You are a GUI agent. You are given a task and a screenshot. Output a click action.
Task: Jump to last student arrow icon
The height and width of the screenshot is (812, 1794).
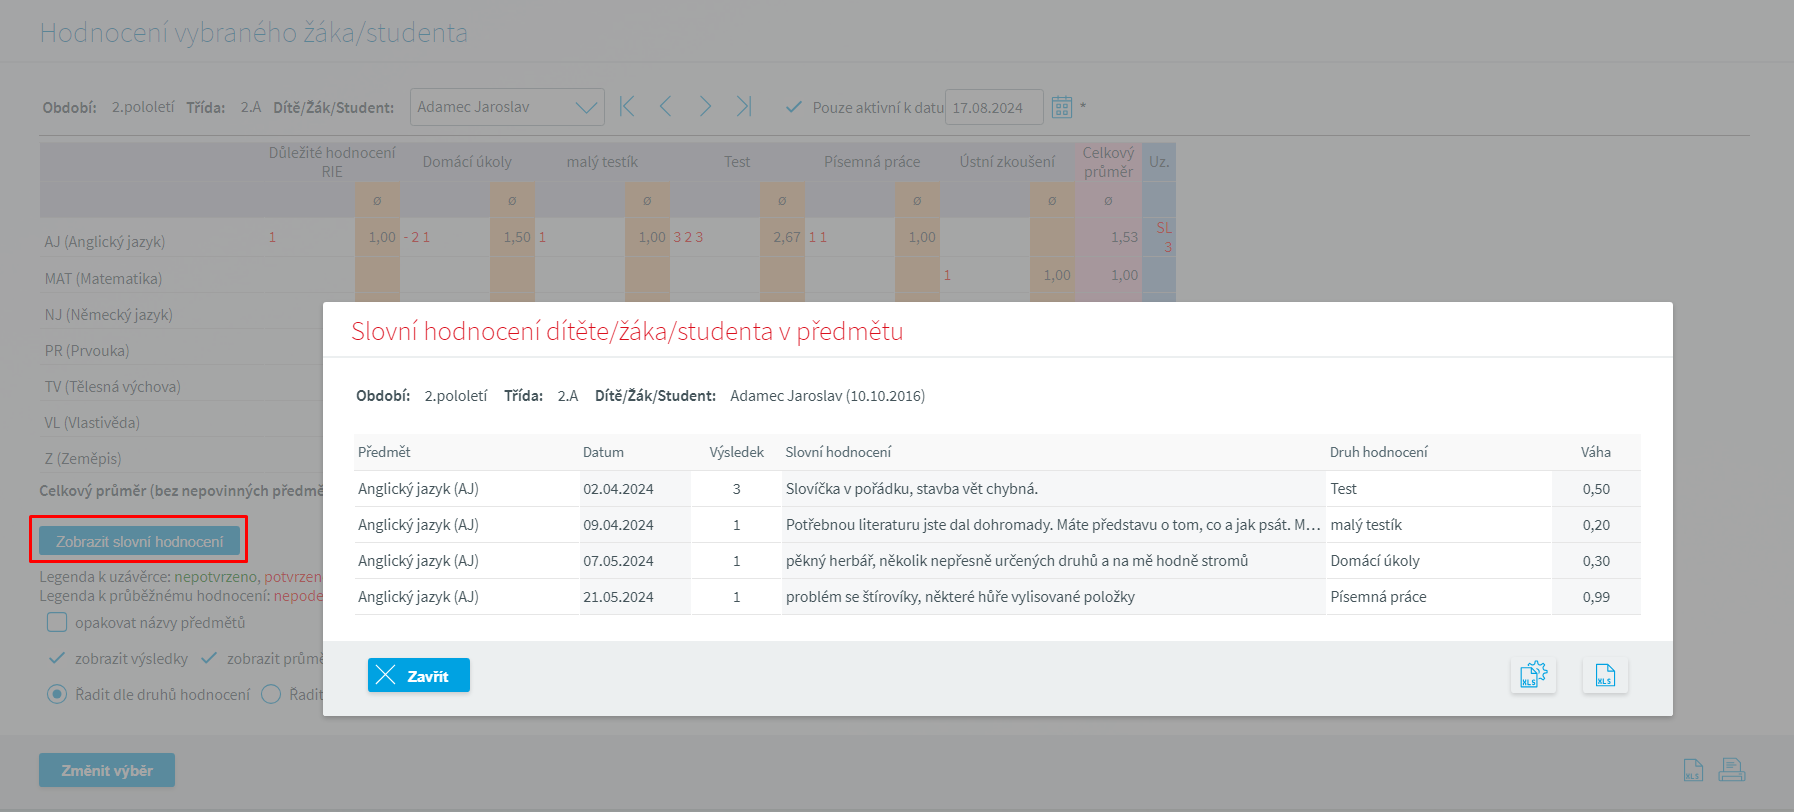744,107
